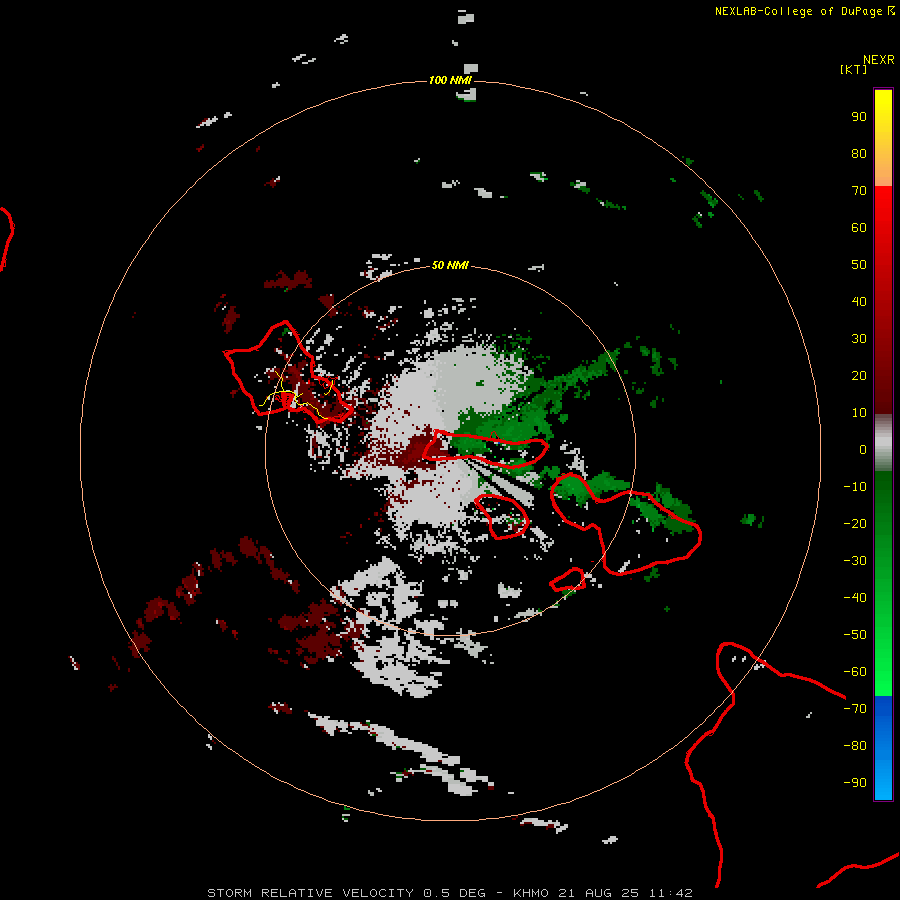Click the 90 value on the velocity scale

(x=859, y=117)
